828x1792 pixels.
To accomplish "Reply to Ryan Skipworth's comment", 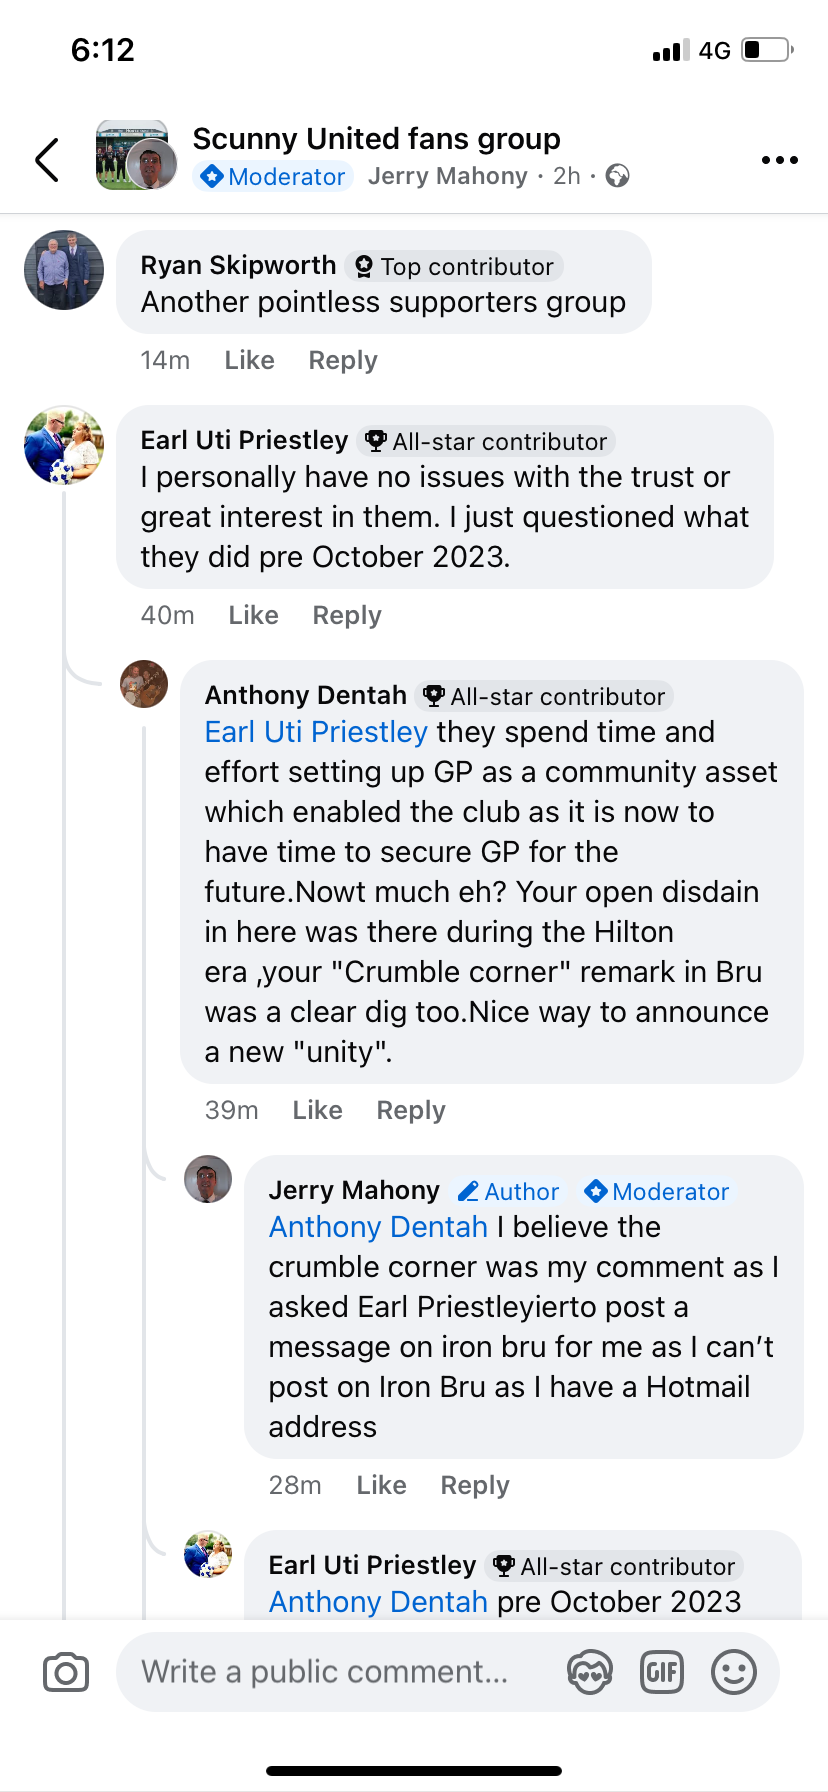I will click(x=342, y=360).
